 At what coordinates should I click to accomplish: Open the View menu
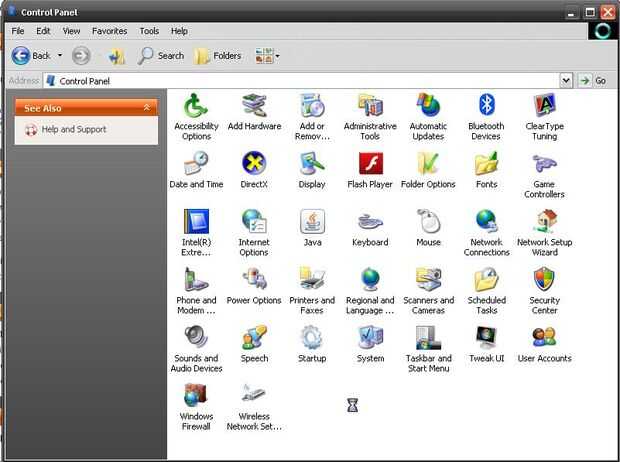click(71, 31)
